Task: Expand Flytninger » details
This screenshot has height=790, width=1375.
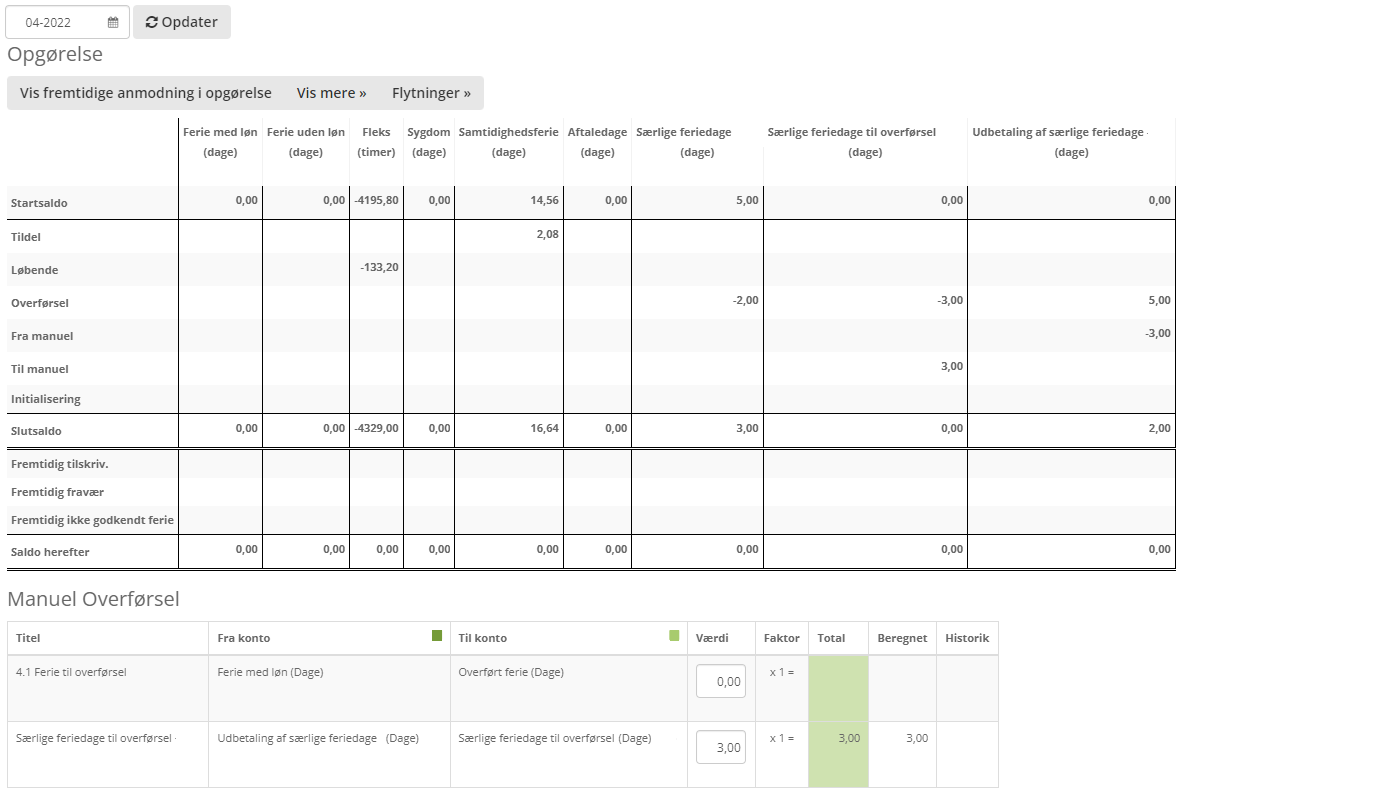Action: pyautogui.click(x=431, y=93)
